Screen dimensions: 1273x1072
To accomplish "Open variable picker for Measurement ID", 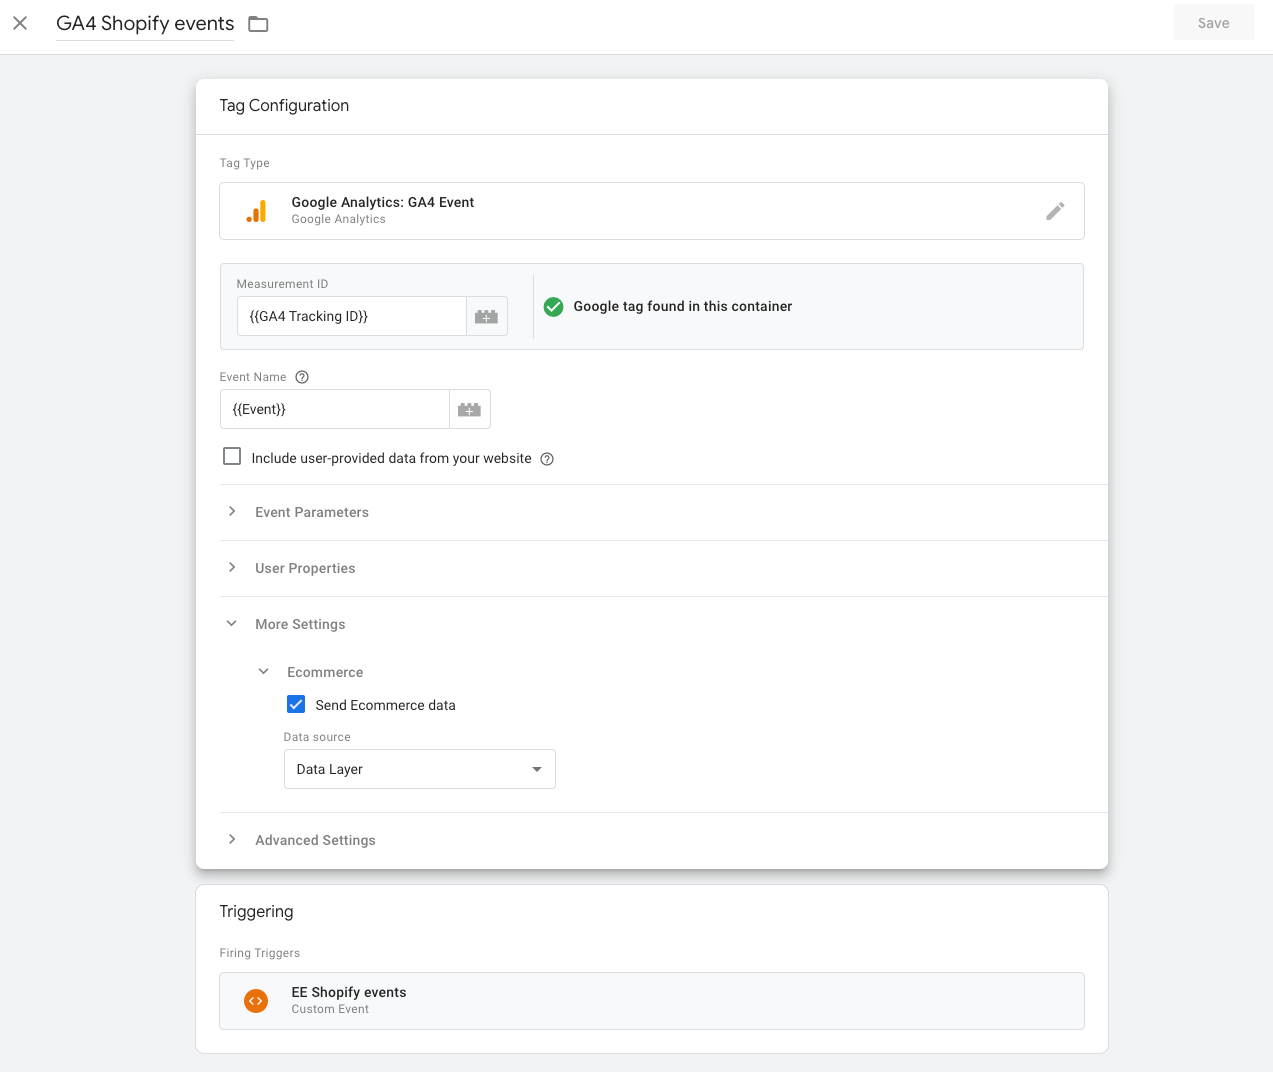I will (x=486, y=316).
